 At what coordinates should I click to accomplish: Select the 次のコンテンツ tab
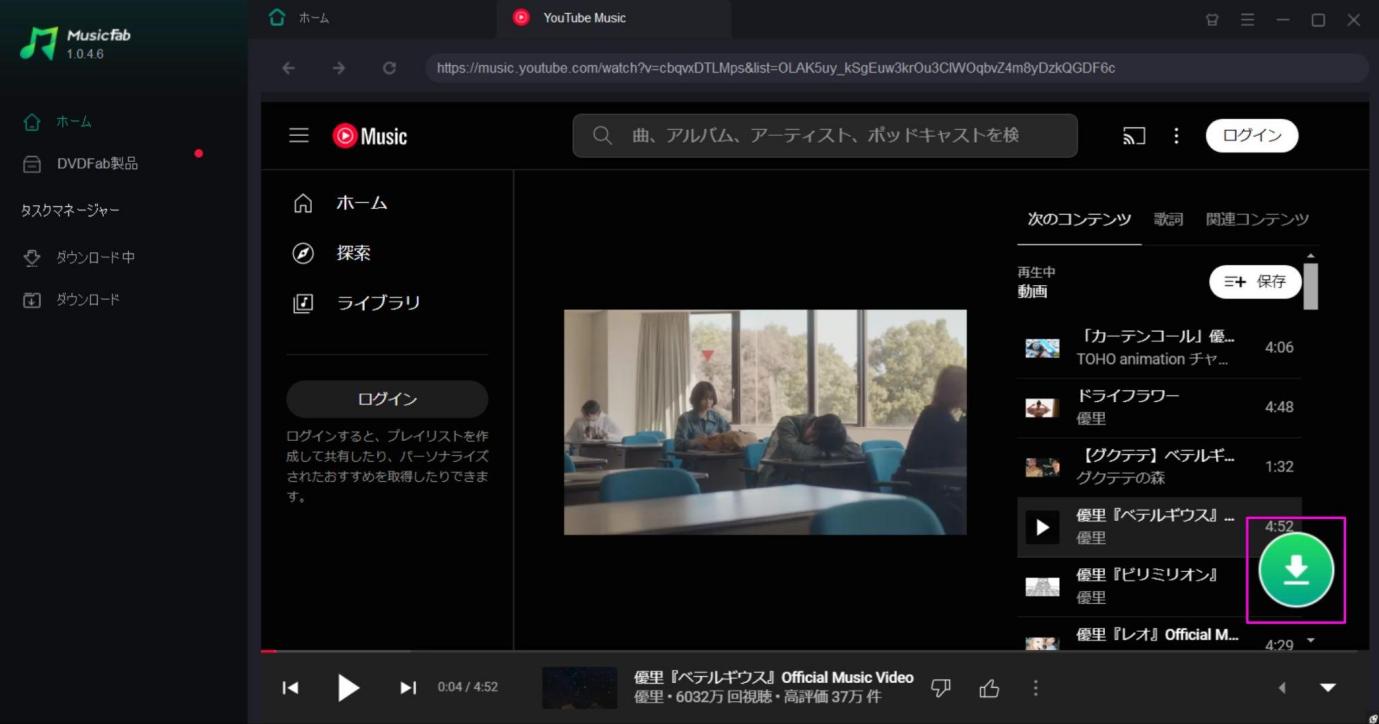pyautogui.click(x=1079, y=219)
